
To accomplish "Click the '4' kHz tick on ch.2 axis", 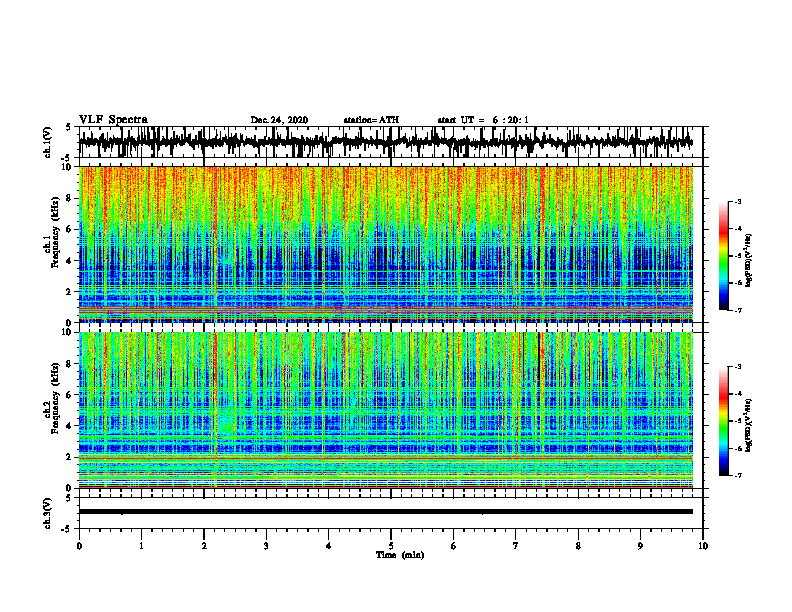I will click(x=70, y=426).
